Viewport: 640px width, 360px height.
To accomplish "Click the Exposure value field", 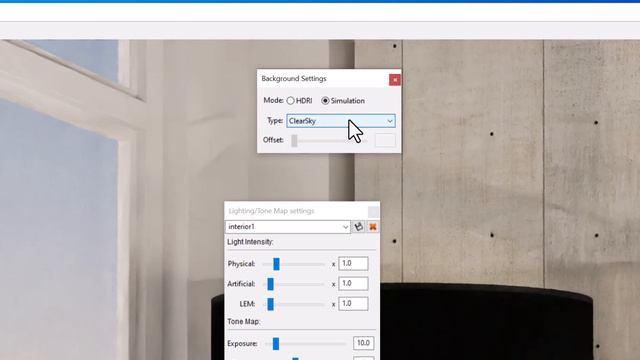I will click(363, 343).
